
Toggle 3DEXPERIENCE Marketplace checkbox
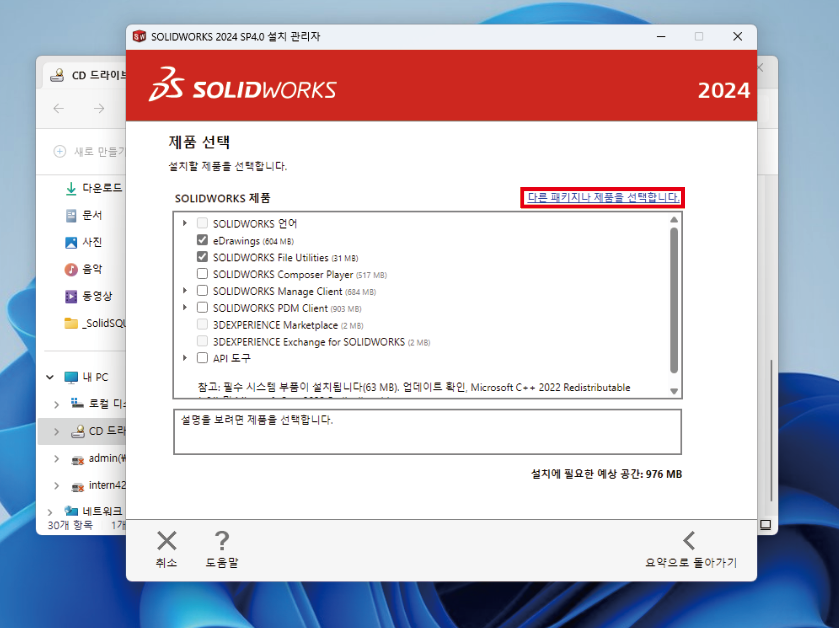(202, 324)
